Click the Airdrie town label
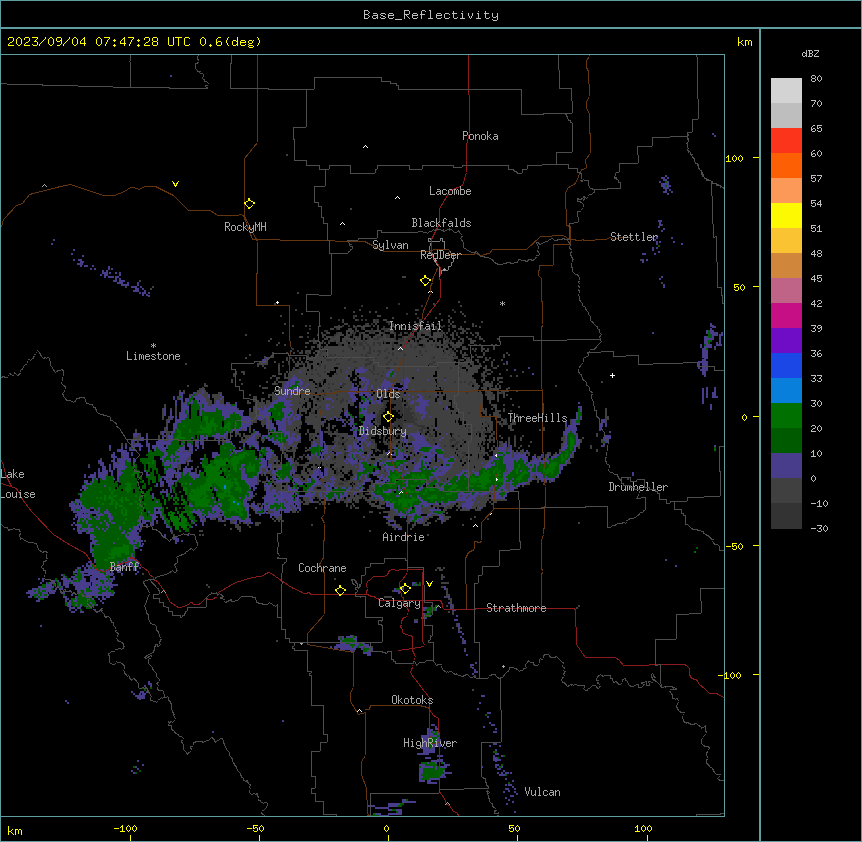This screenshot has width=862, height=842. point(404,537)
